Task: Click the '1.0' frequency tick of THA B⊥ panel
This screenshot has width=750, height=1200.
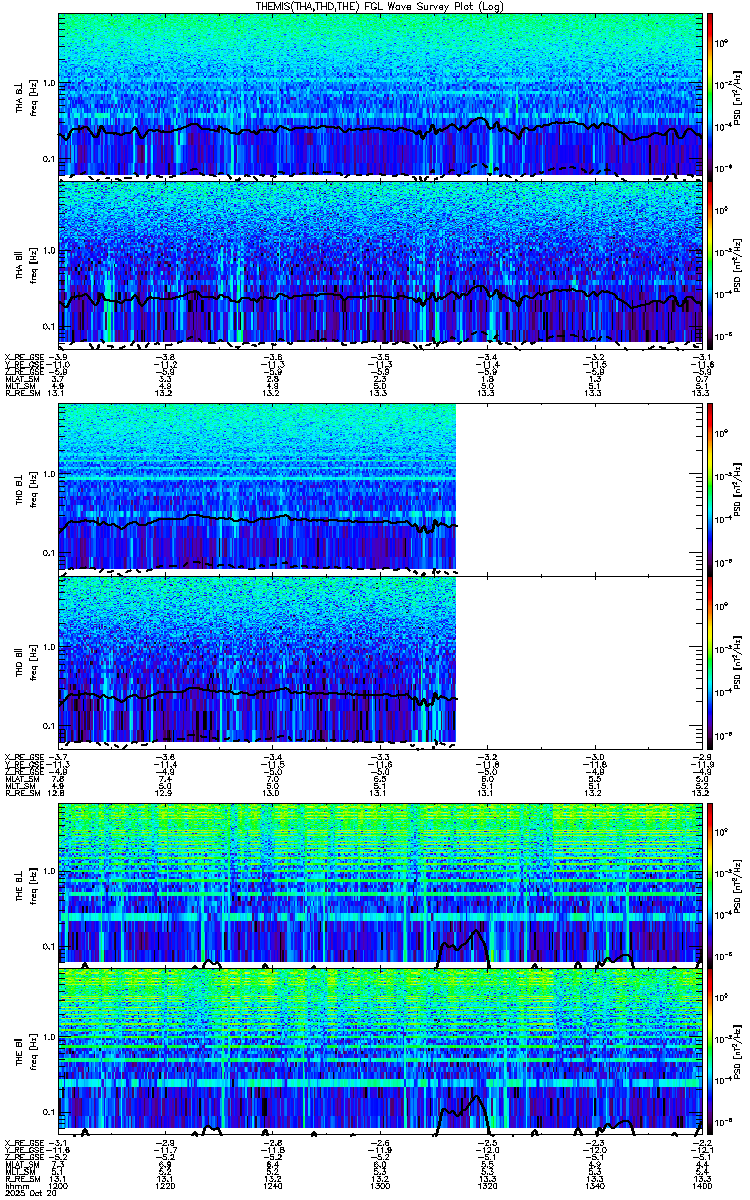Action: point(48,83)
